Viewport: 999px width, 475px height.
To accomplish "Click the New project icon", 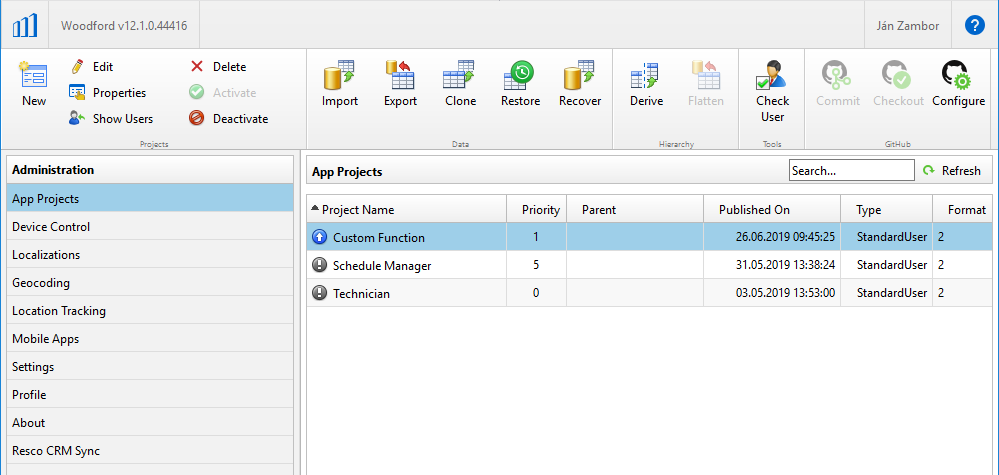I will [34, 84].
